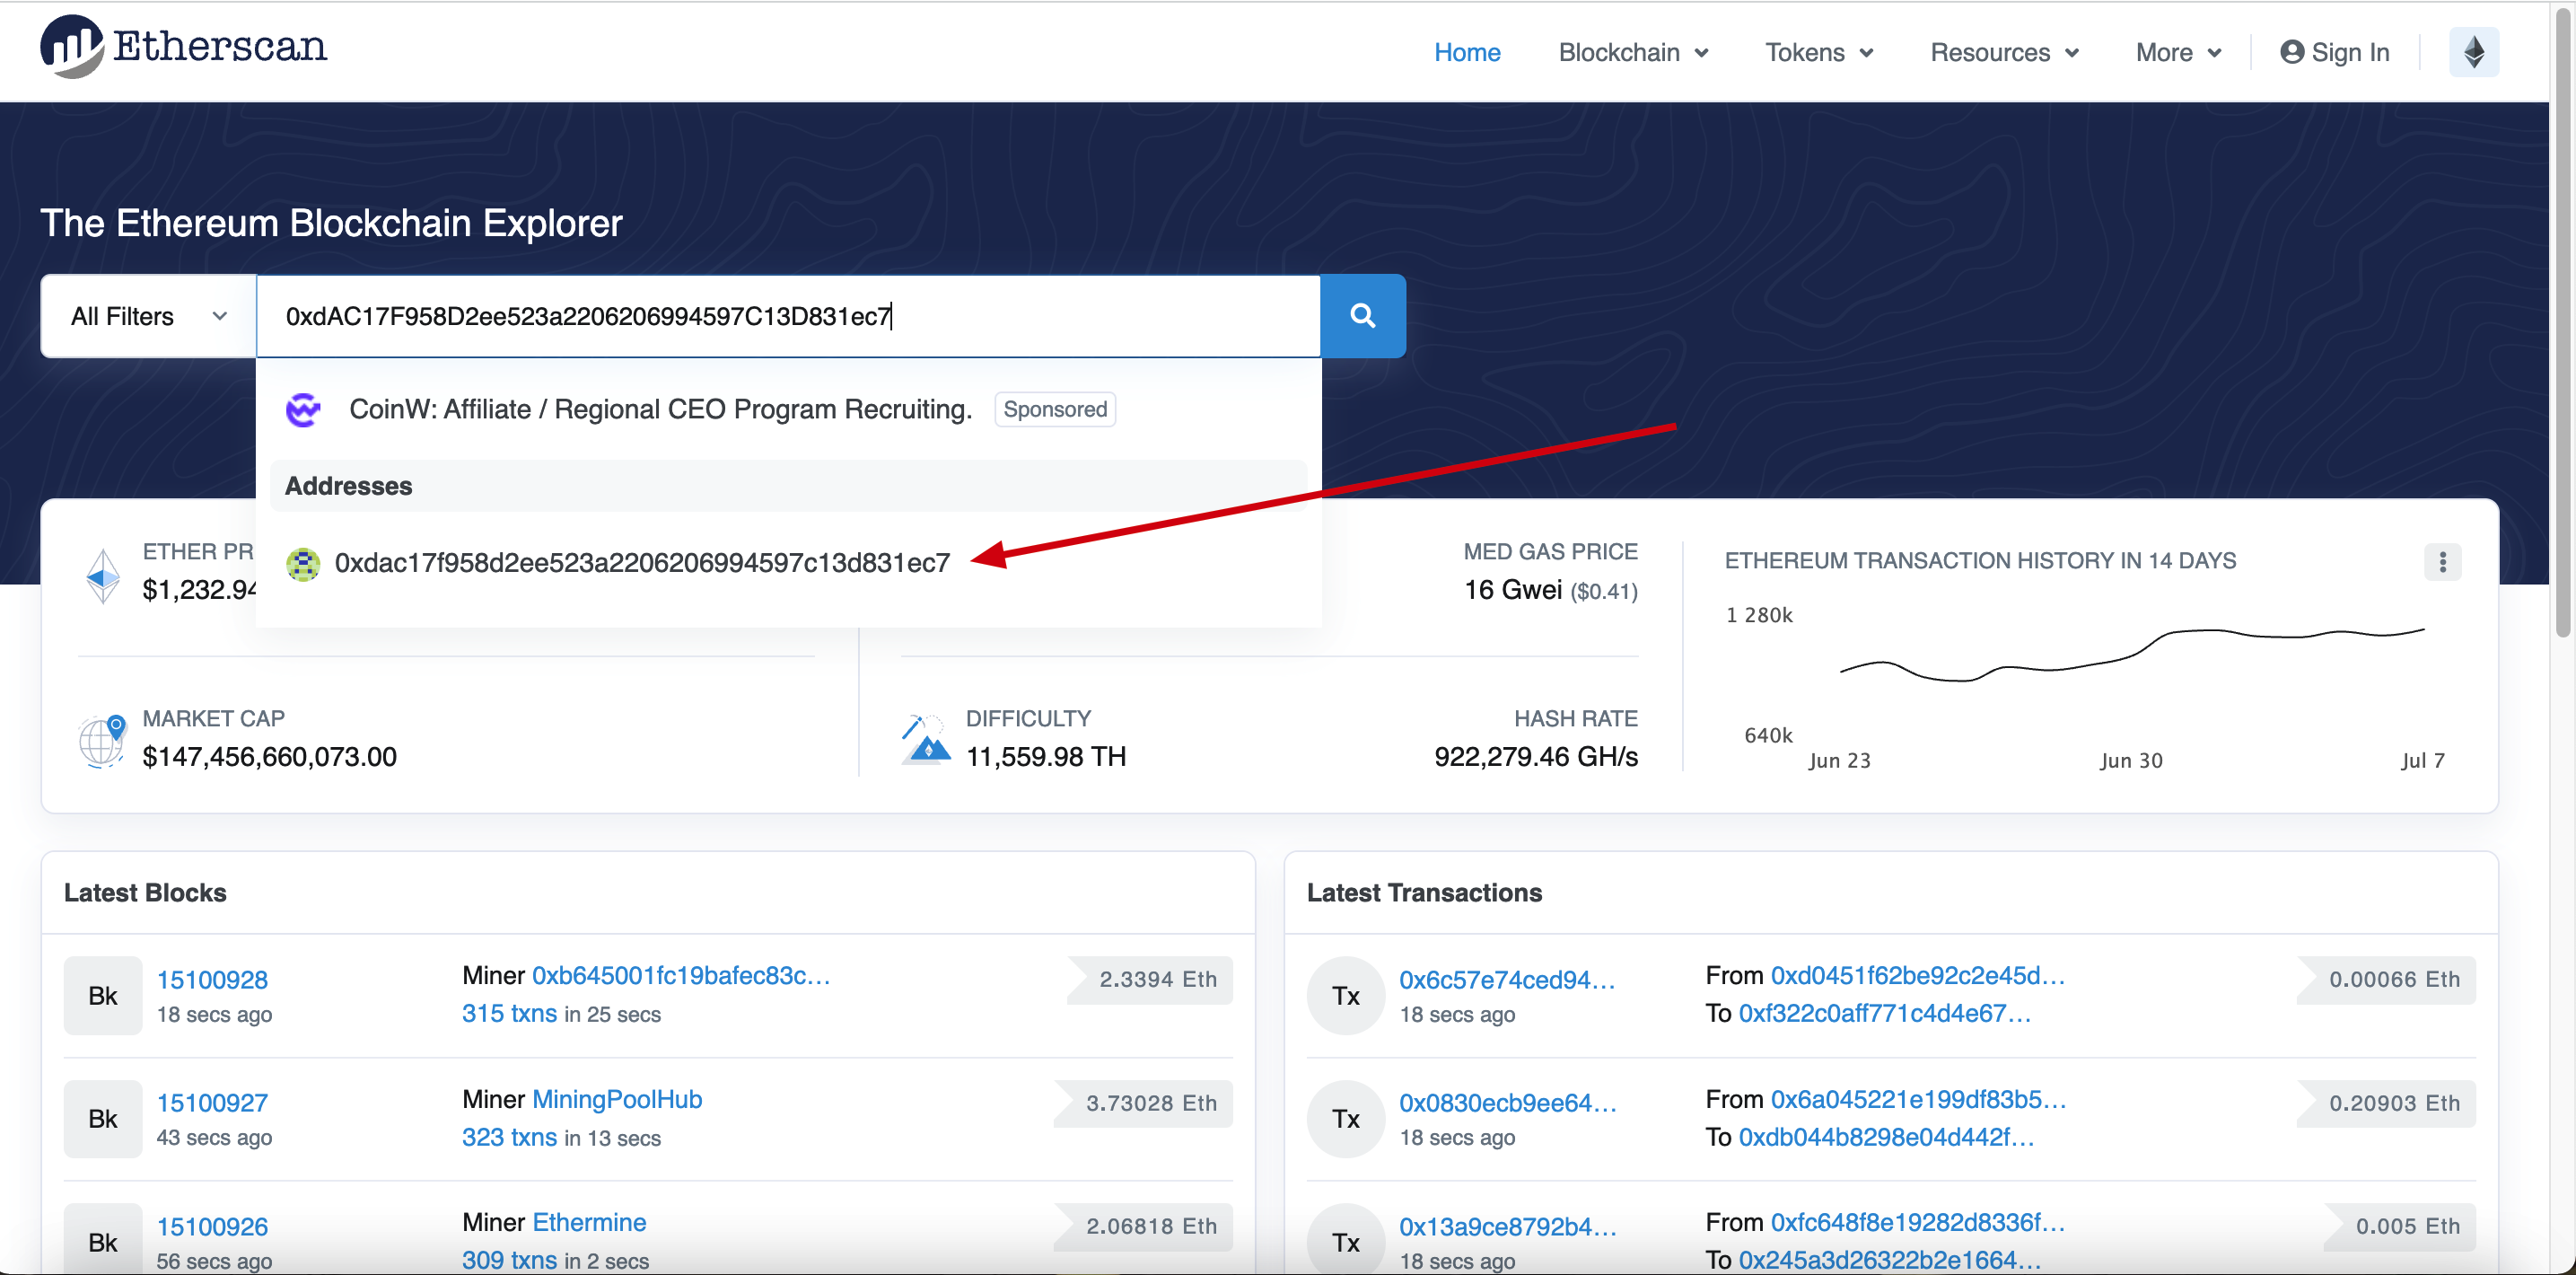
Task: Click the CoinW sponsored logo icon
Action: click(x=303, y=410)
